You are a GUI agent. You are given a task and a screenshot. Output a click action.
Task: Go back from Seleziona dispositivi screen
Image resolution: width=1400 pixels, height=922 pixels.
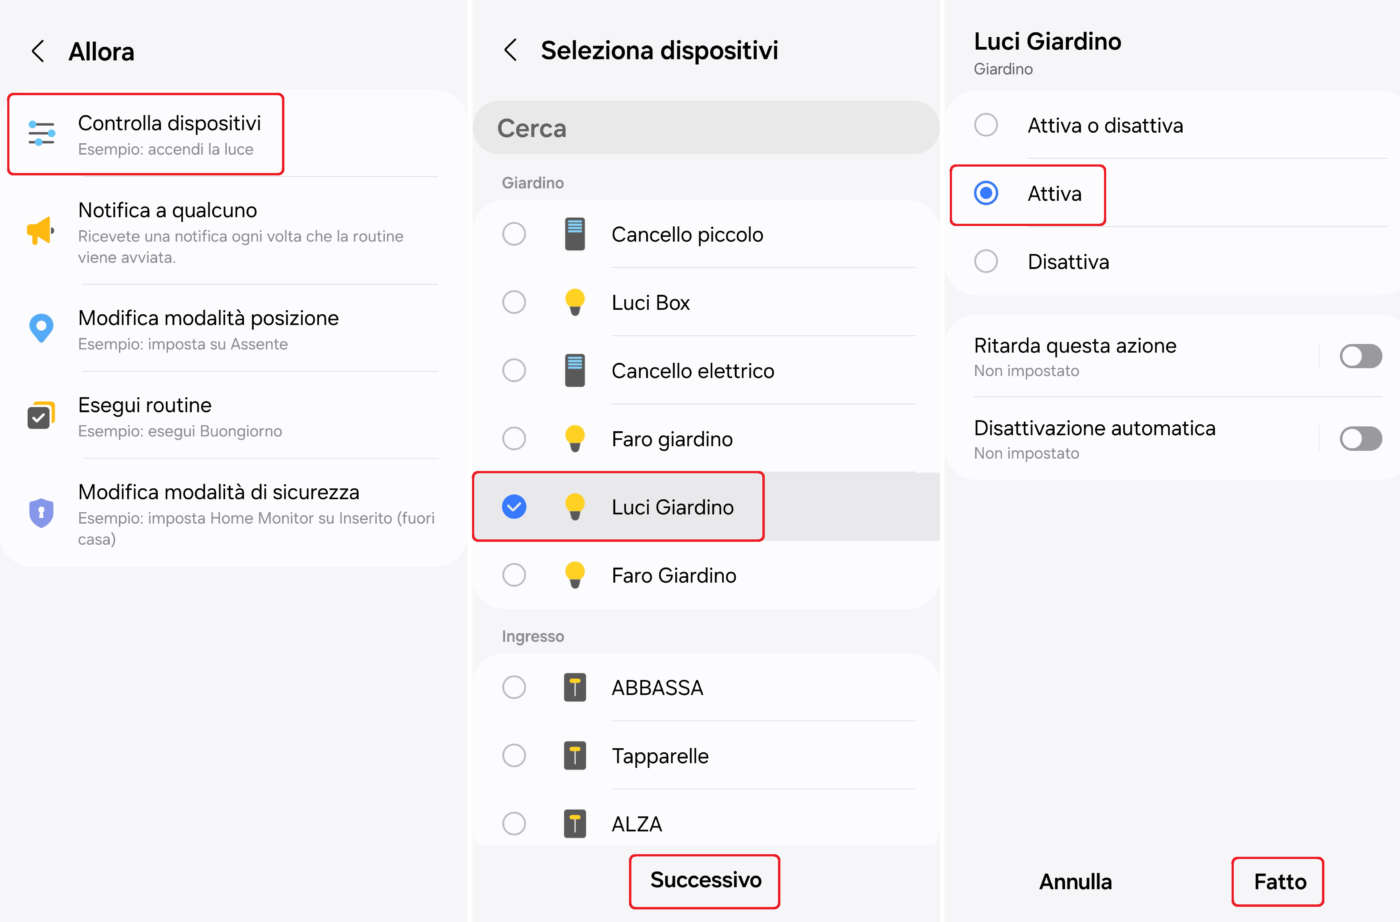click(x=510, y=50)
